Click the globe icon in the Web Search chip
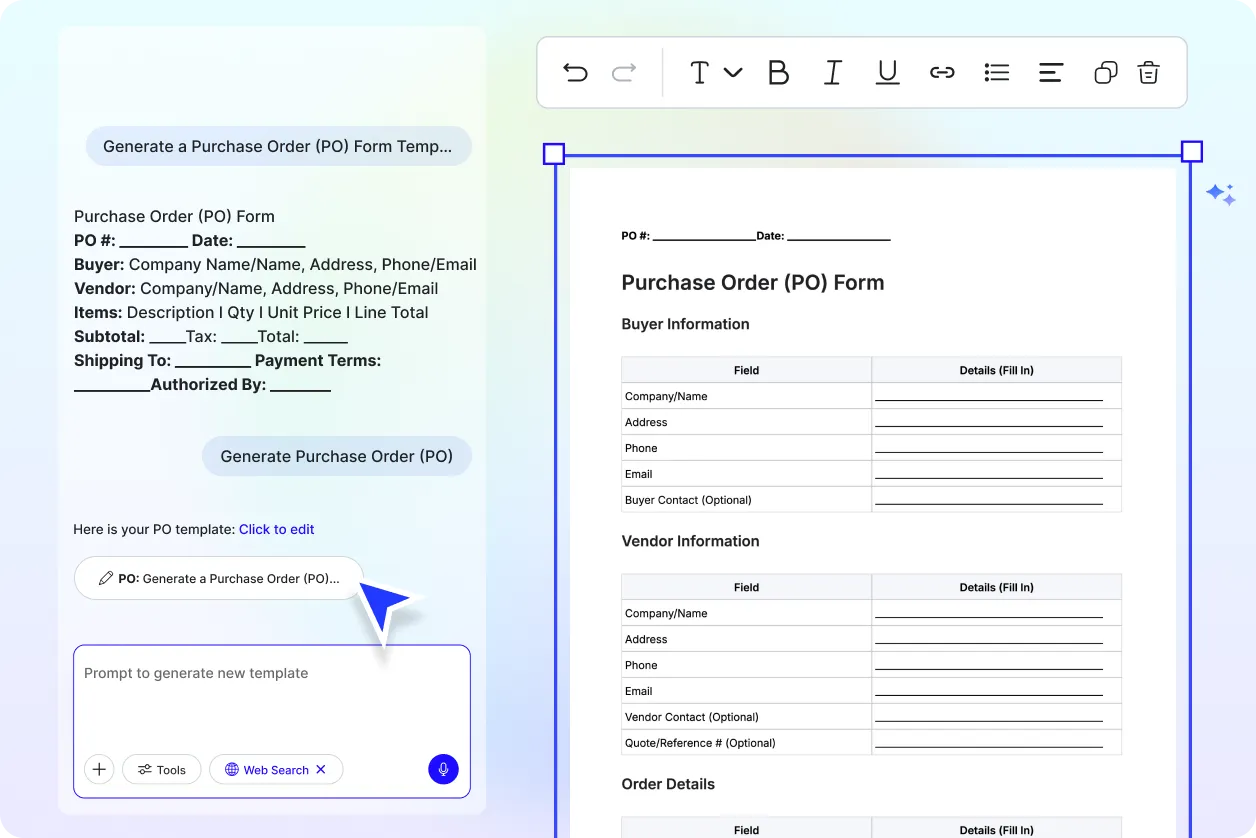The height and width of the screenshot is (838, 1256). point(232,769)
